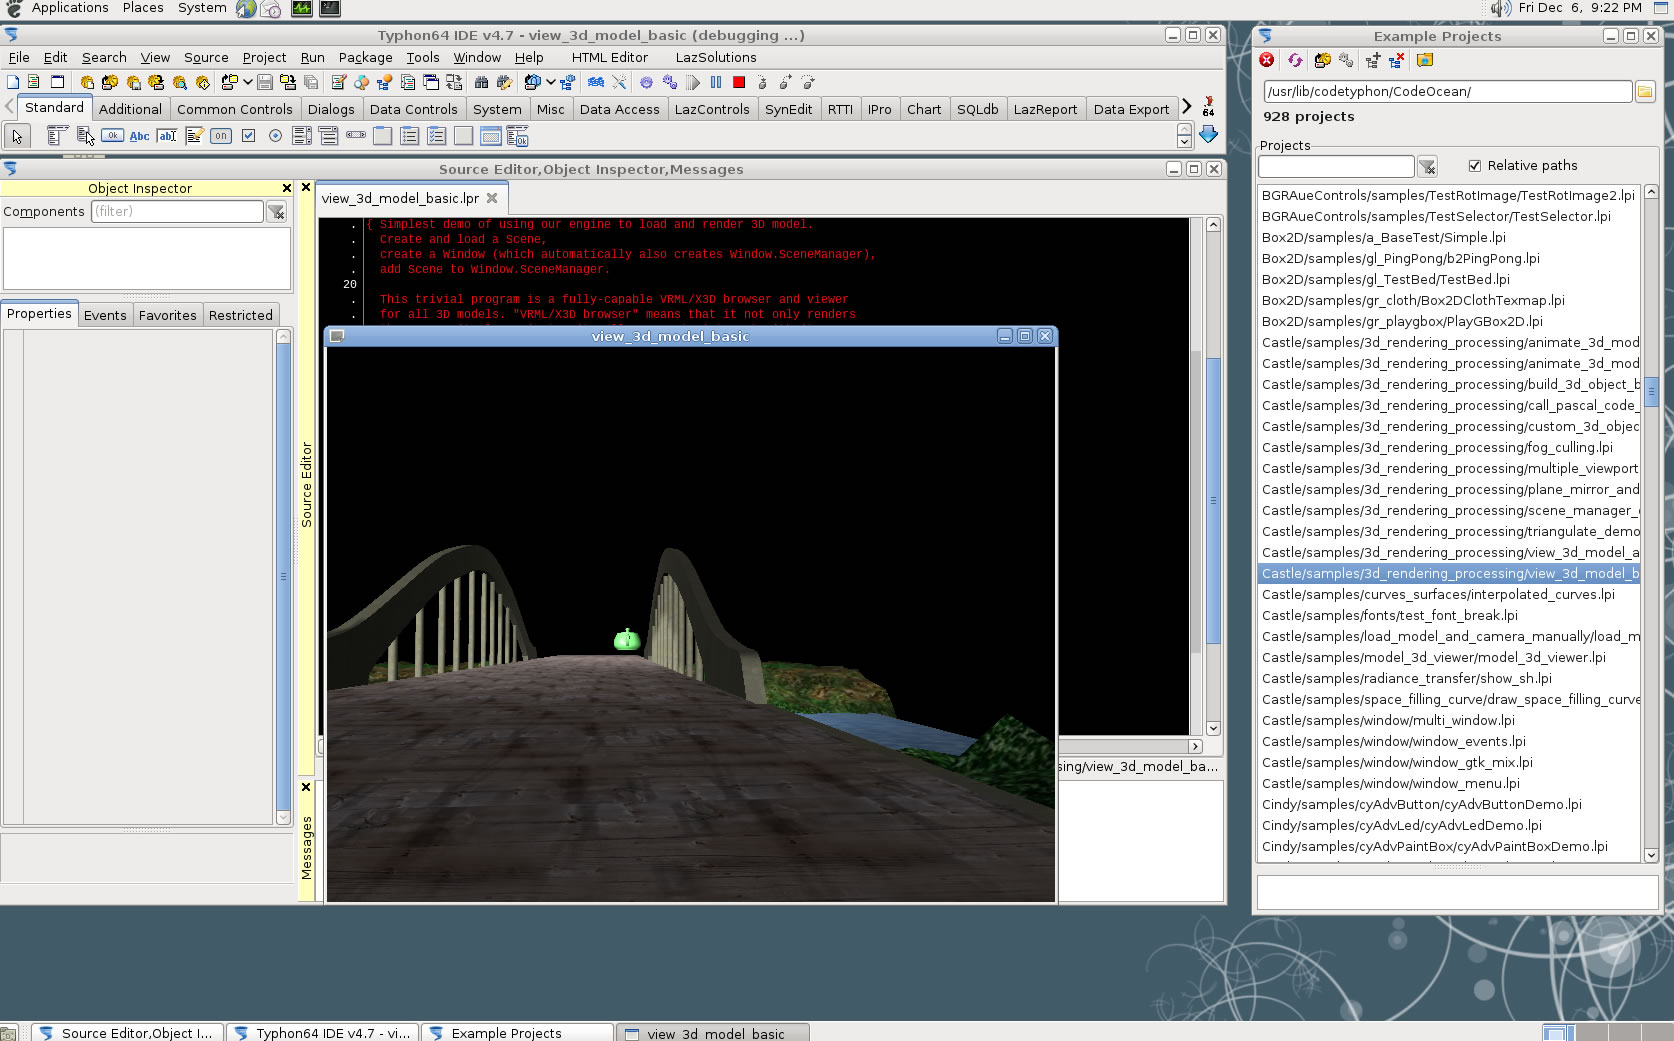Open the Project menu
This screenshot has height=1041, width=1674.
pos(264,58)
